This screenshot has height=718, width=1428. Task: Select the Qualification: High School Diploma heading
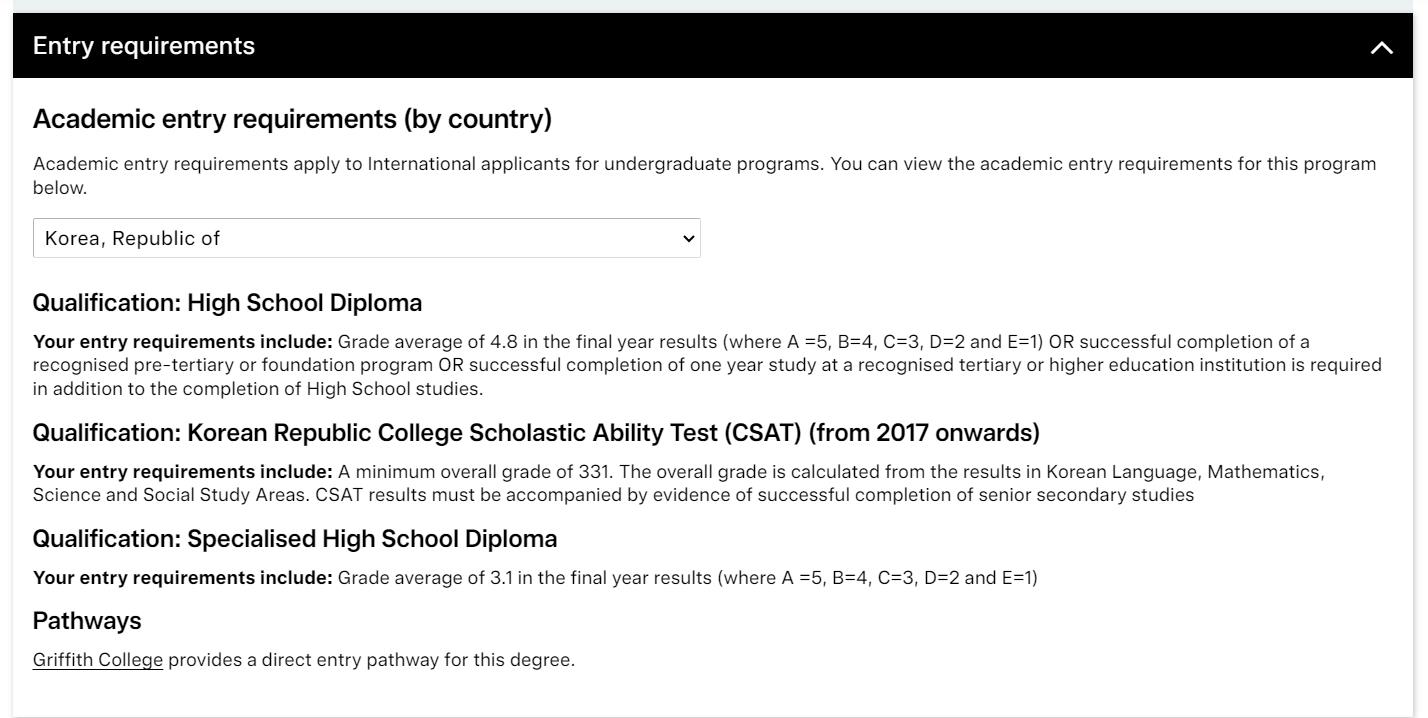[228, 303]
